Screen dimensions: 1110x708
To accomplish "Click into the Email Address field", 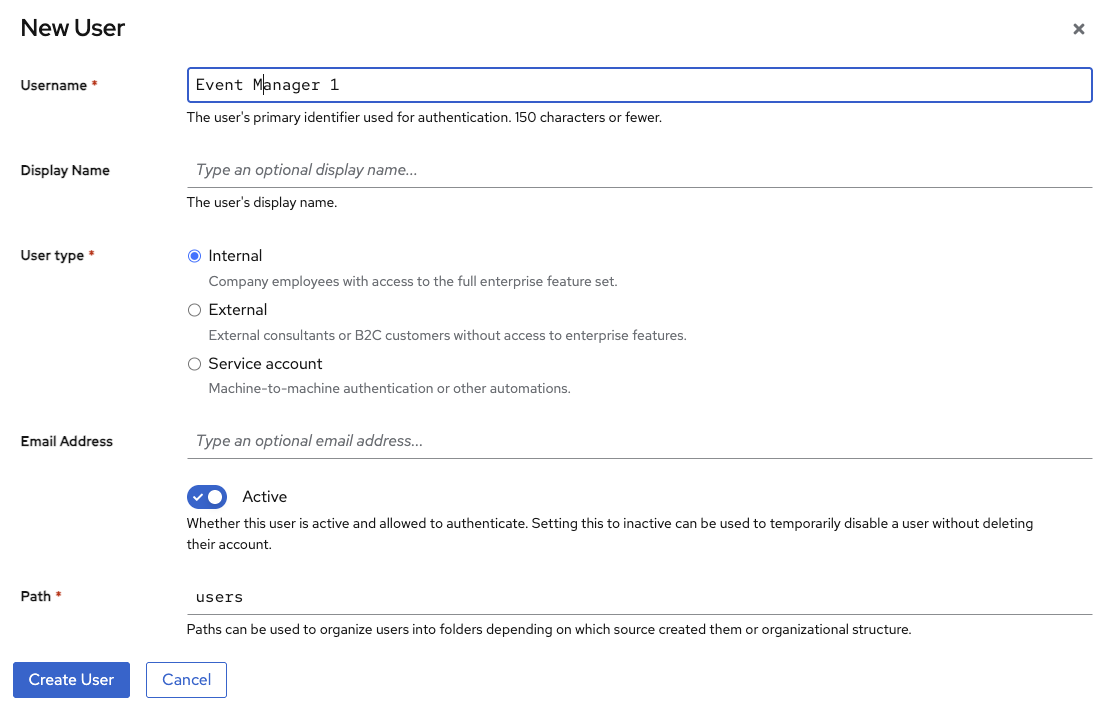I will point(638,441).
